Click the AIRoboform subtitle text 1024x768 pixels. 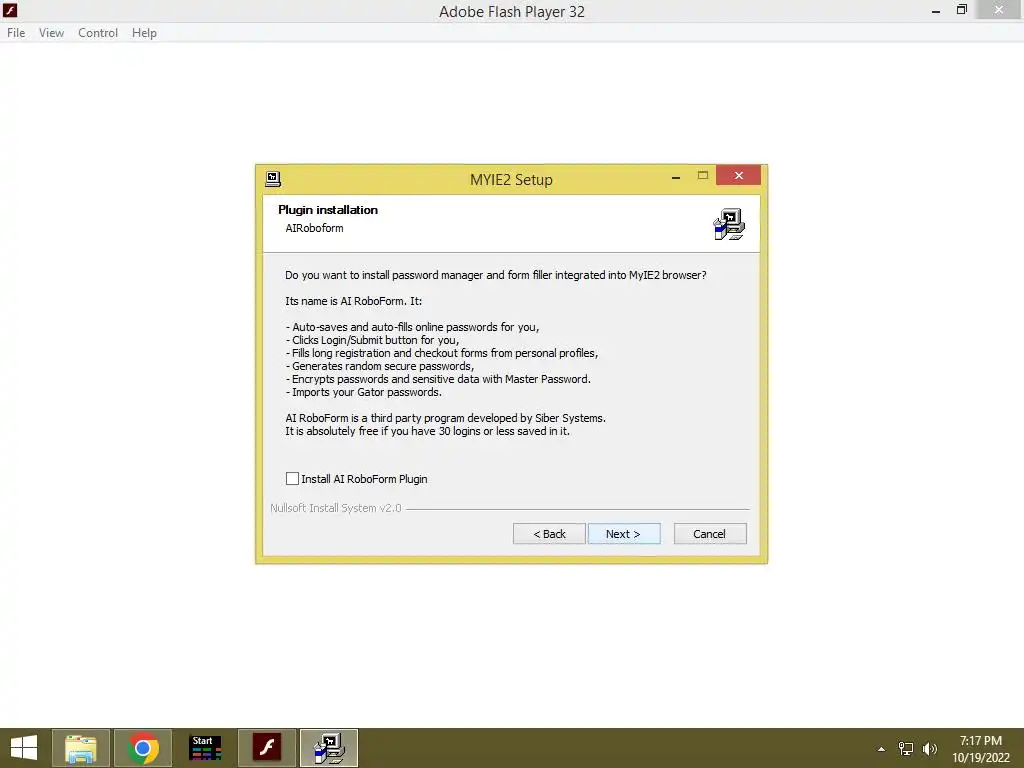tap(314, 228)
